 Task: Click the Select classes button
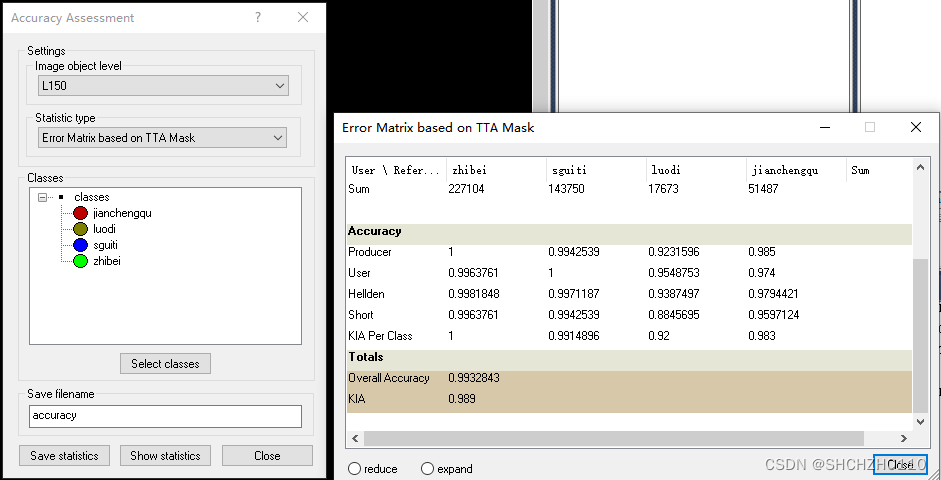pos(165,364)
